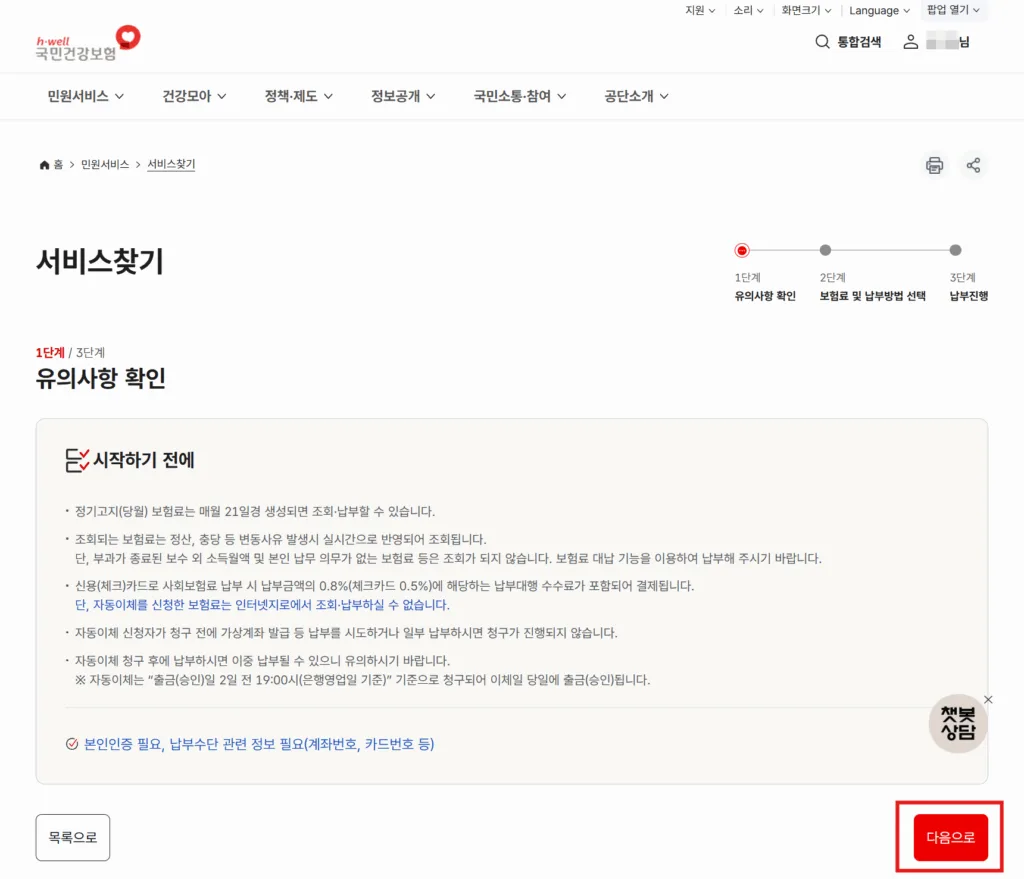Open the 소리 dropdown

pyautogui.click(x=748, y=10)
